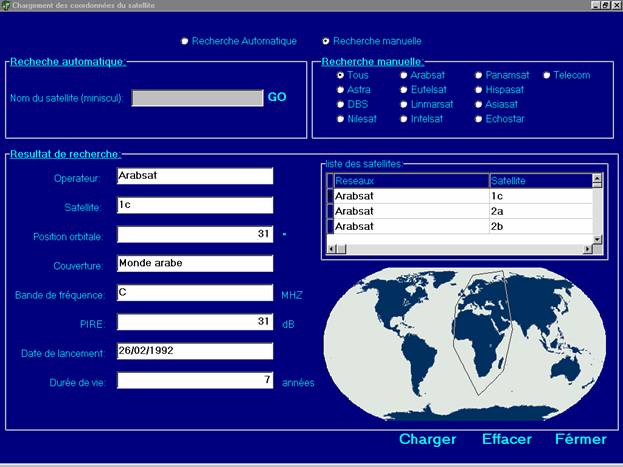Click the GO search button
The width and height of the screenshot is (623, 467).
coord(277,97)
